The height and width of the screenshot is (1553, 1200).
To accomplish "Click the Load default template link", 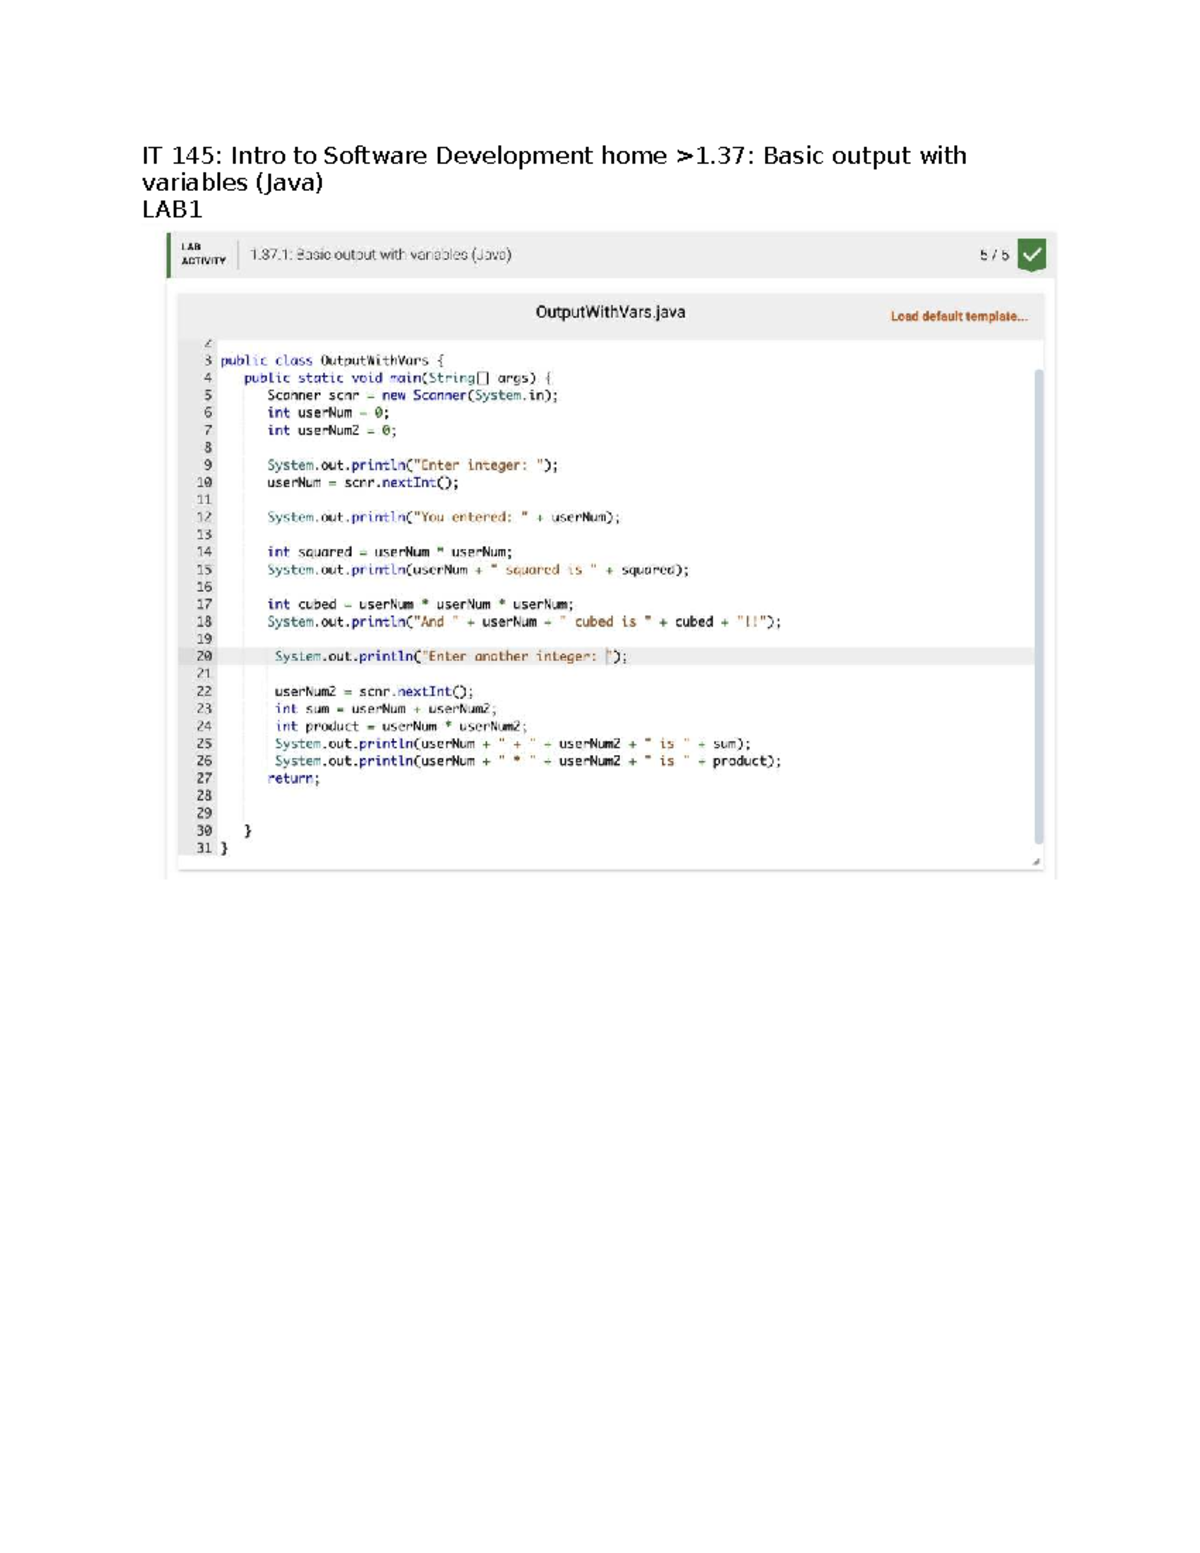I will pyautogui.click(x=958, y=316).
